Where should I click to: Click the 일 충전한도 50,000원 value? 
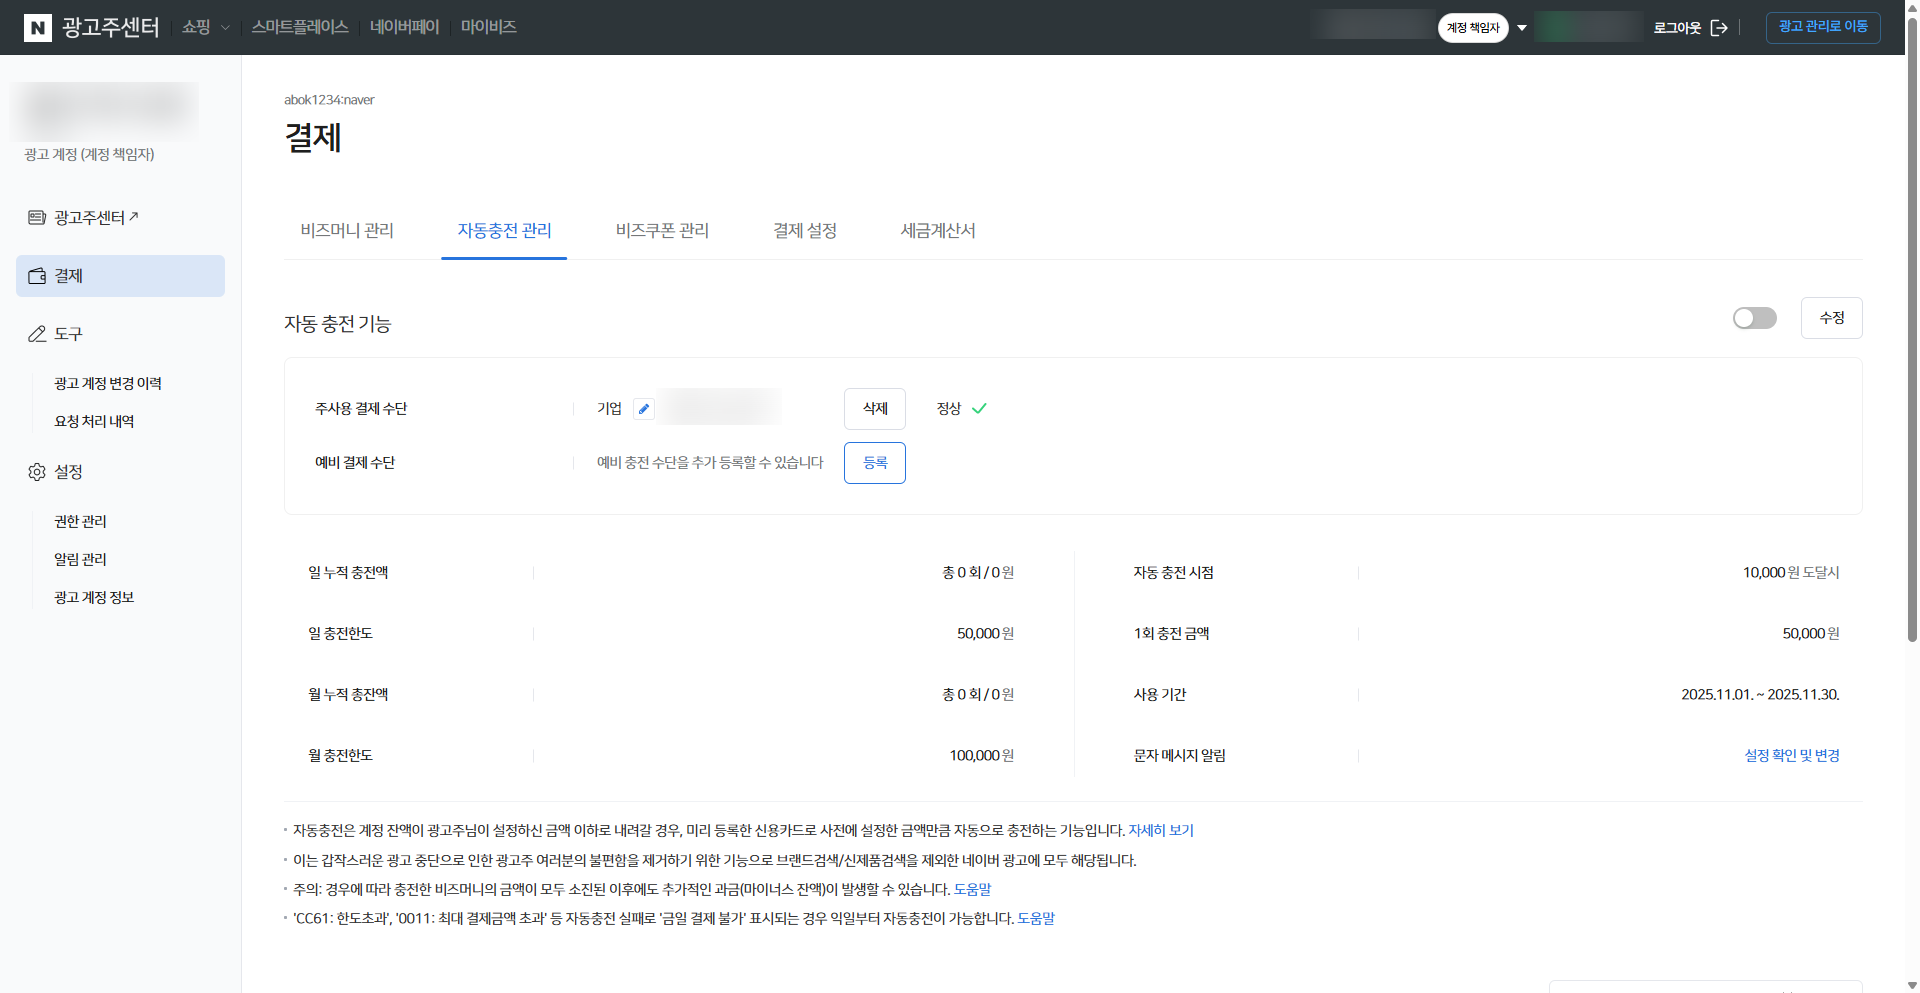click(985, 634)
